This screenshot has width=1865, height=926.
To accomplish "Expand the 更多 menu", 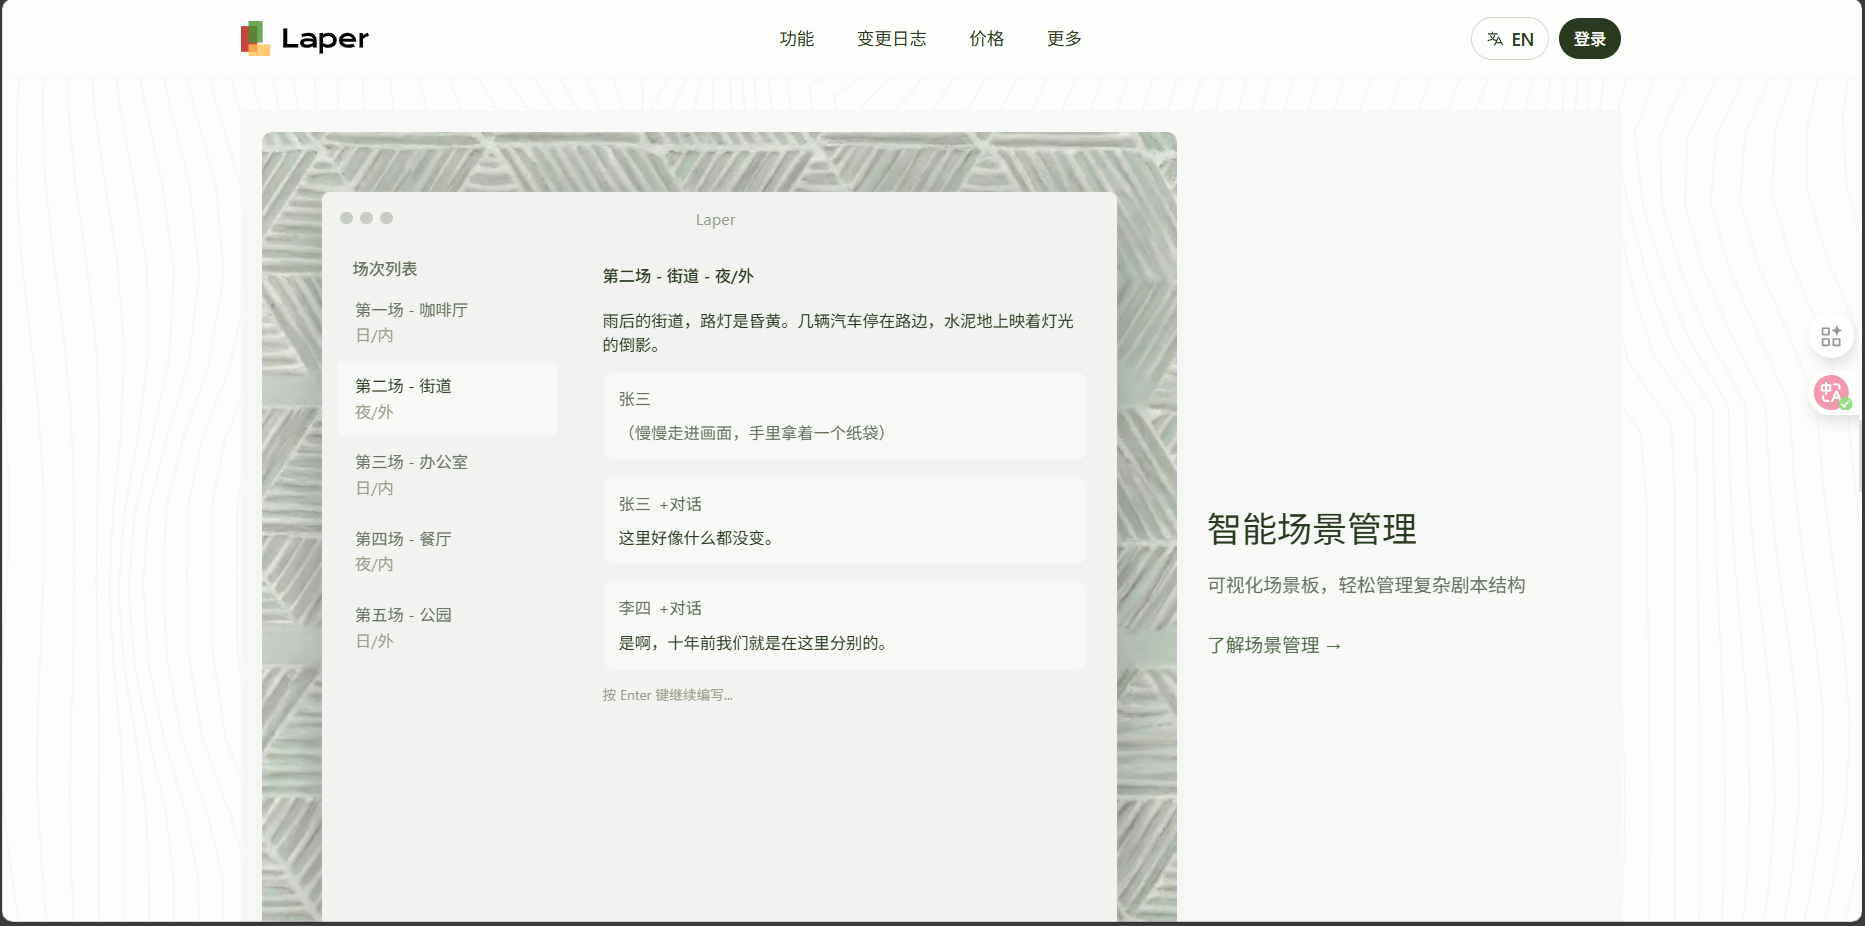I will coord(1064,39).
